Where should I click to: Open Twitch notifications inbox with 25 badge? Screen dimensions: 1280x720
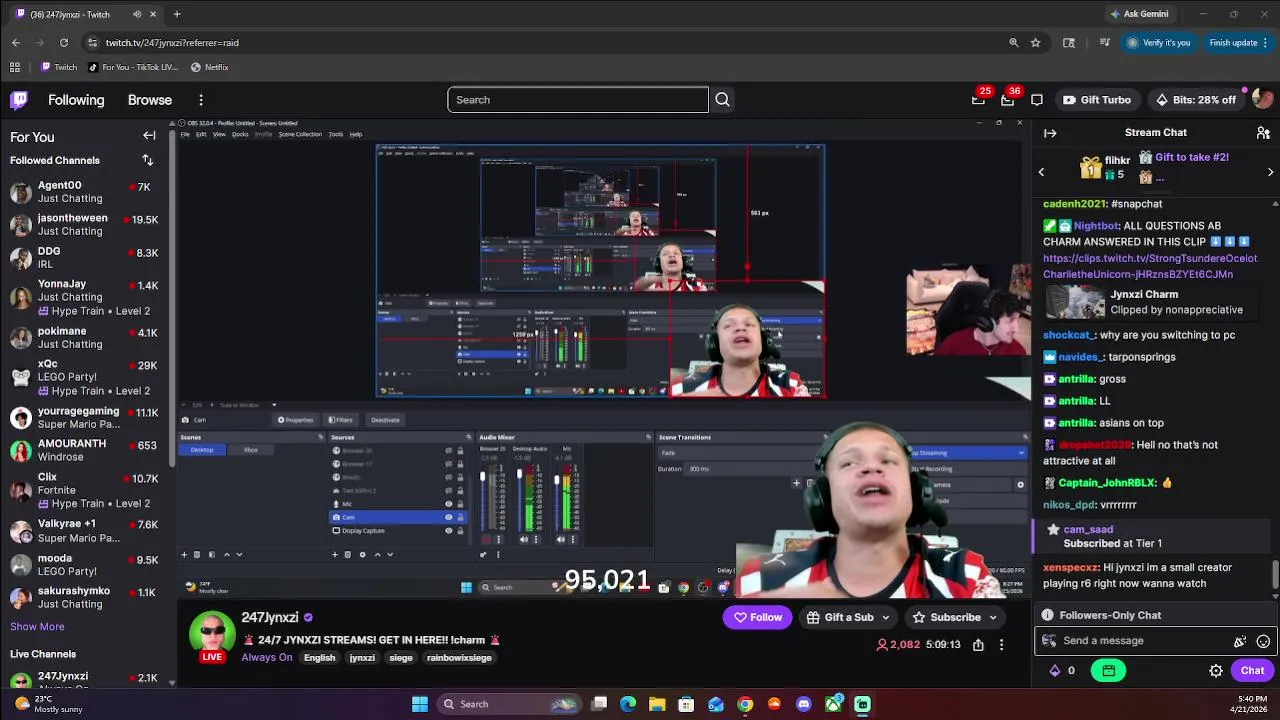point(978,100)
